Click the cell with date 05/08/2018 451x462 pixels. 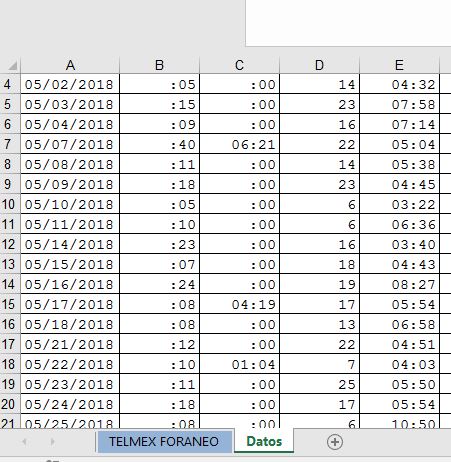click(x=70, y=164)
